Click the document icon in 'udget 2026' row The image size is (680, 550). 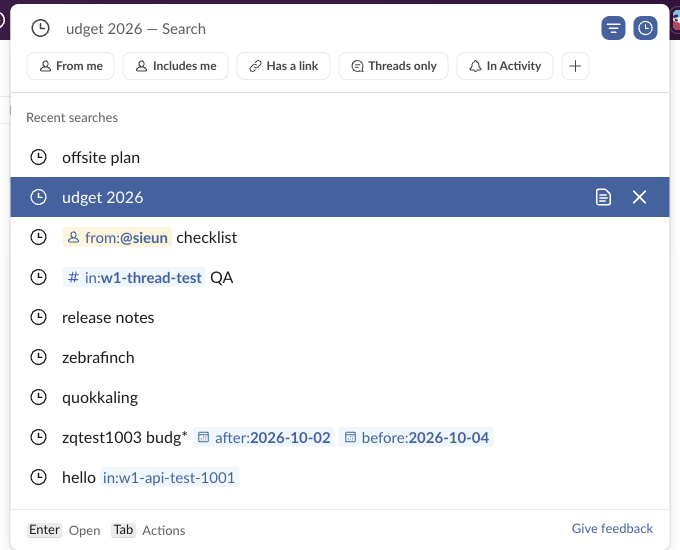tap(603, 197)
